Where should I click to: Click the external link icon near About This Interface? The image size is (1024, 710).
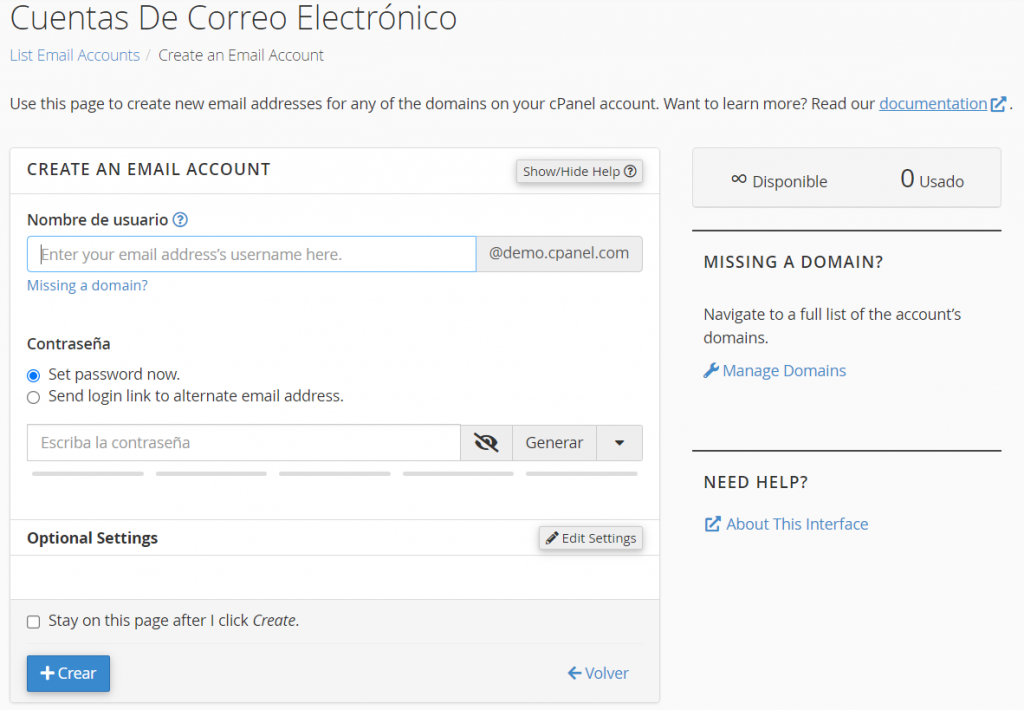pyautogui.click(x=712, y=523)
